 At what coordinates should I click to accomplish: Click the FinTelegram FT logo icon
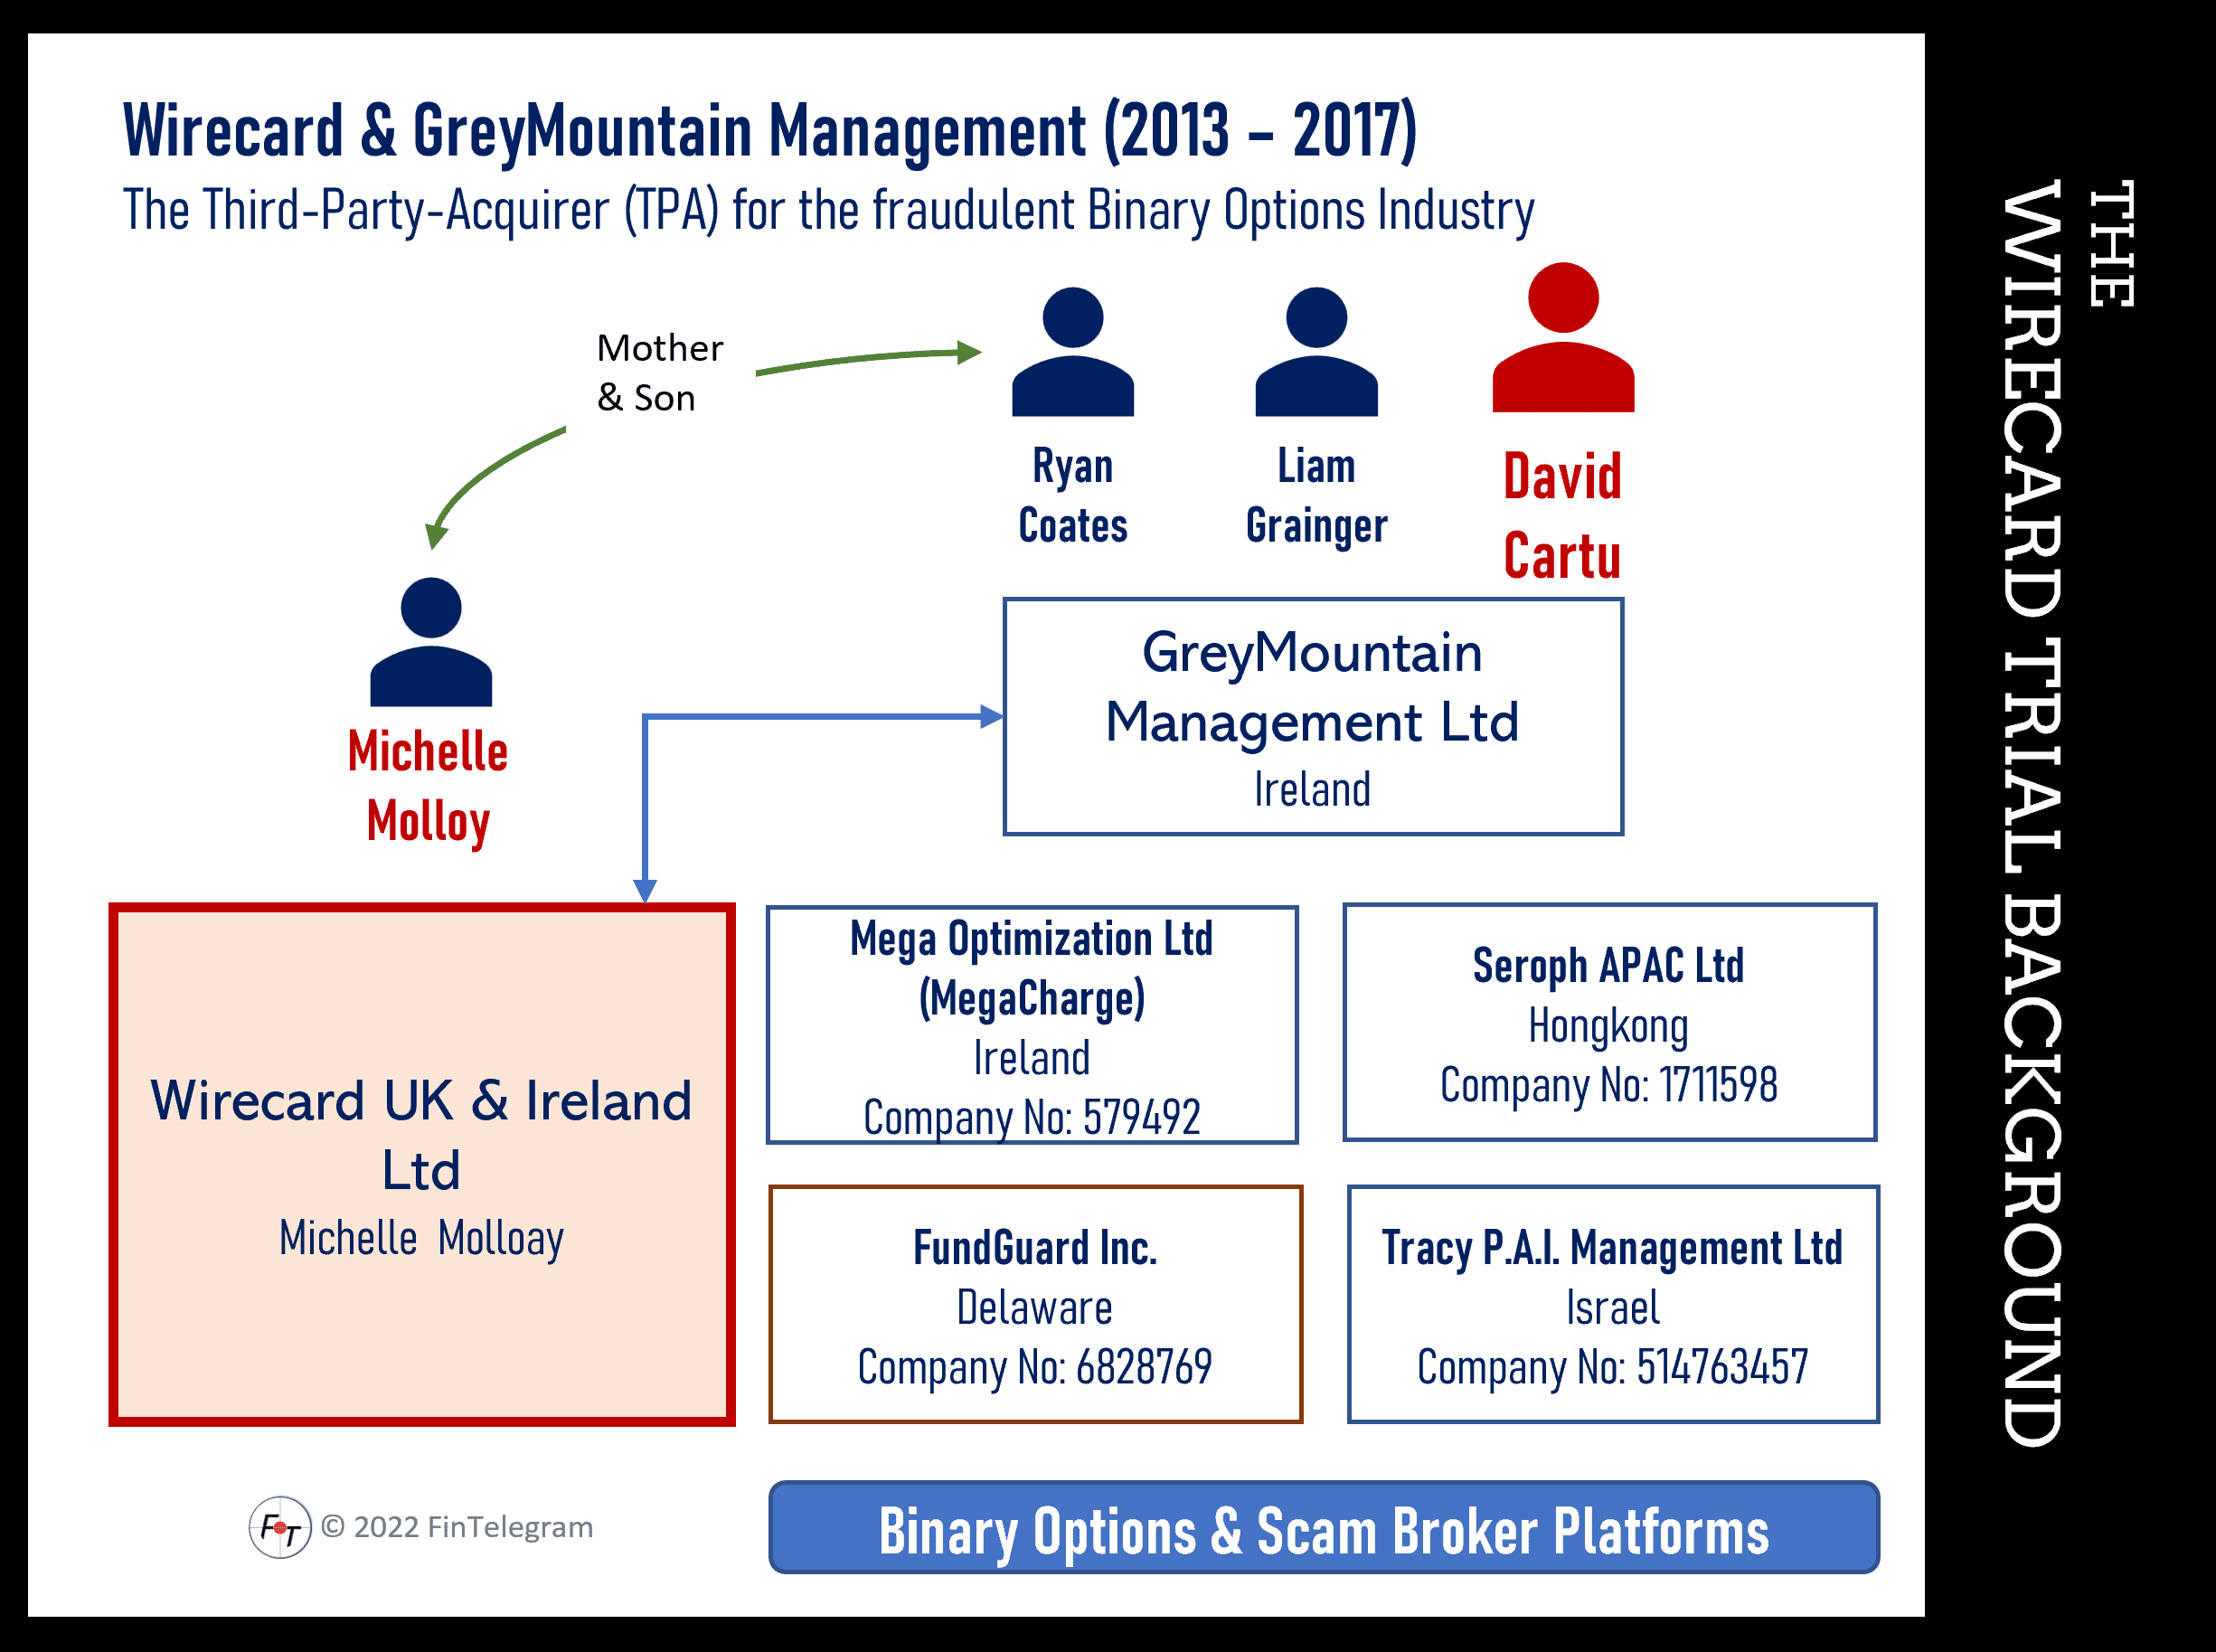[279, 1527]
